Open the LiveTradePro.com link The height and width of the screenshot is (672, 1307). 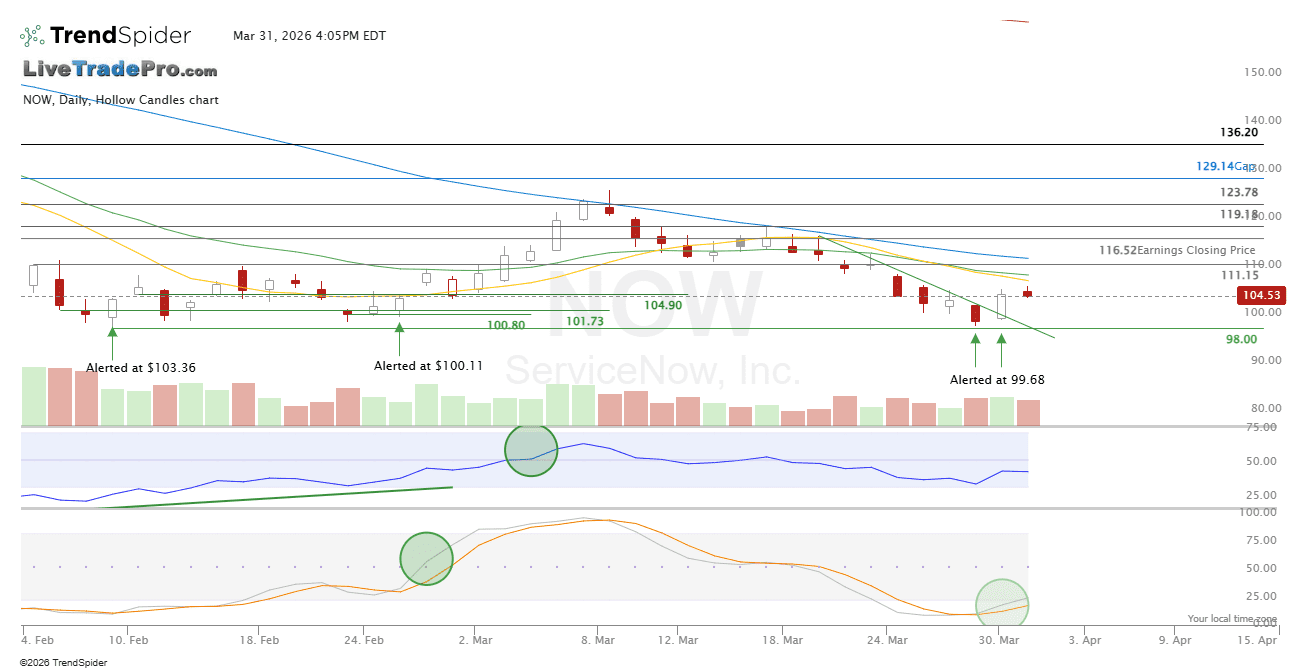(x=120, y=70)
